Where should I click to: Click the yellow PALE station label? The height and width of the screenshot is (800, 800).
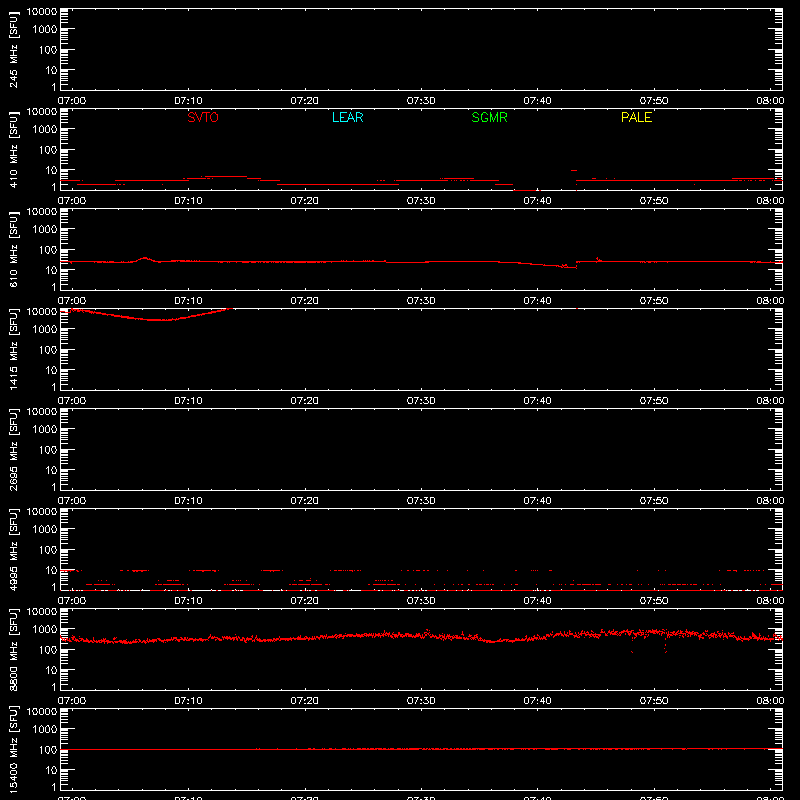636,117
